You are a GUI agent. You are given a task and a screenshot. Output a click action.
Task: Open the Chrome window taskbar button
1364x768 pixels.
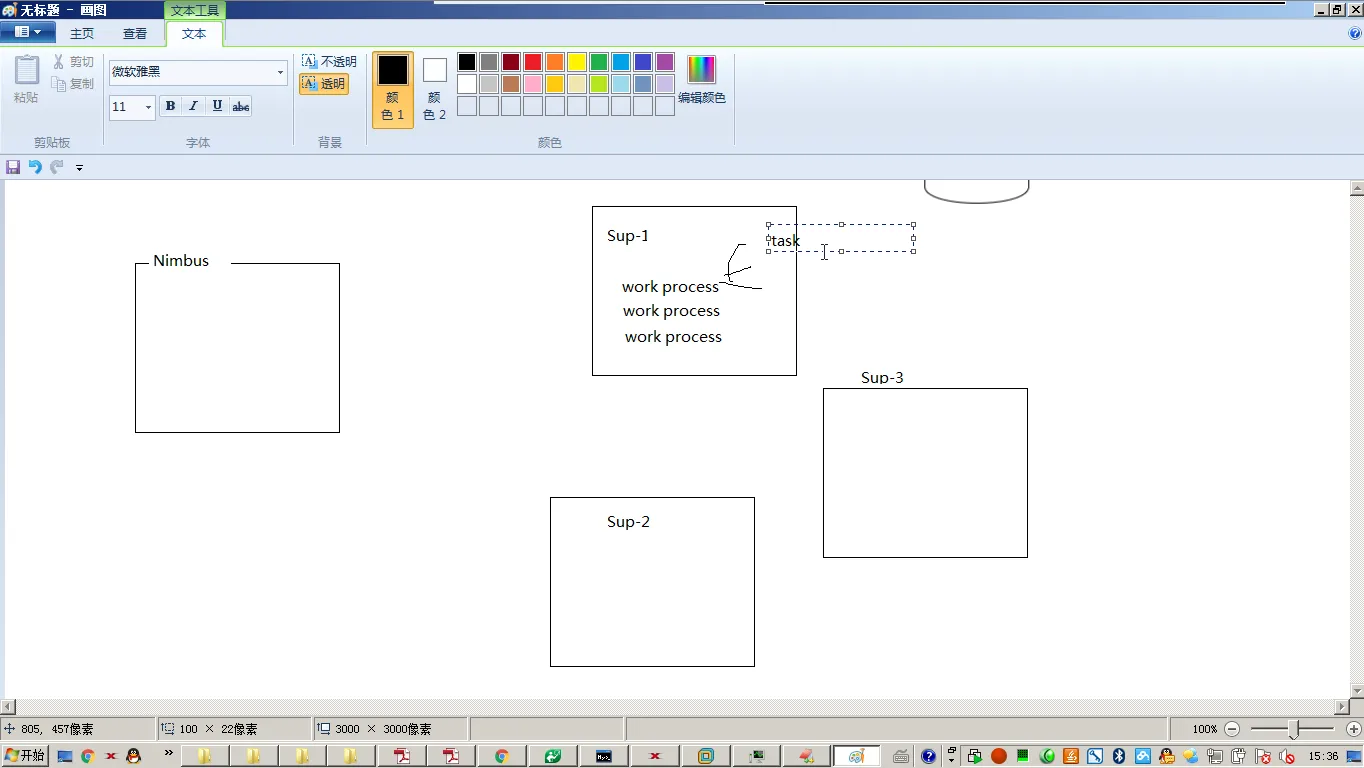coord(502,757)
